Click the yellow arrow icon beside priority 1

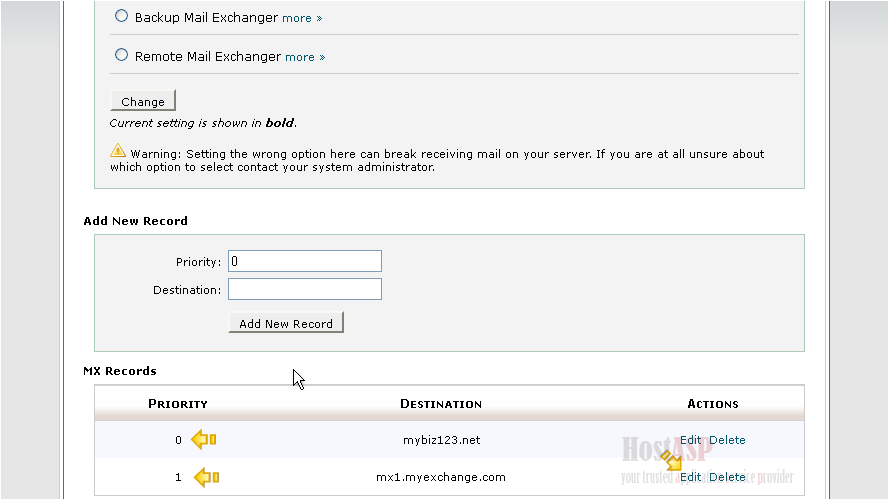[206, 477]
